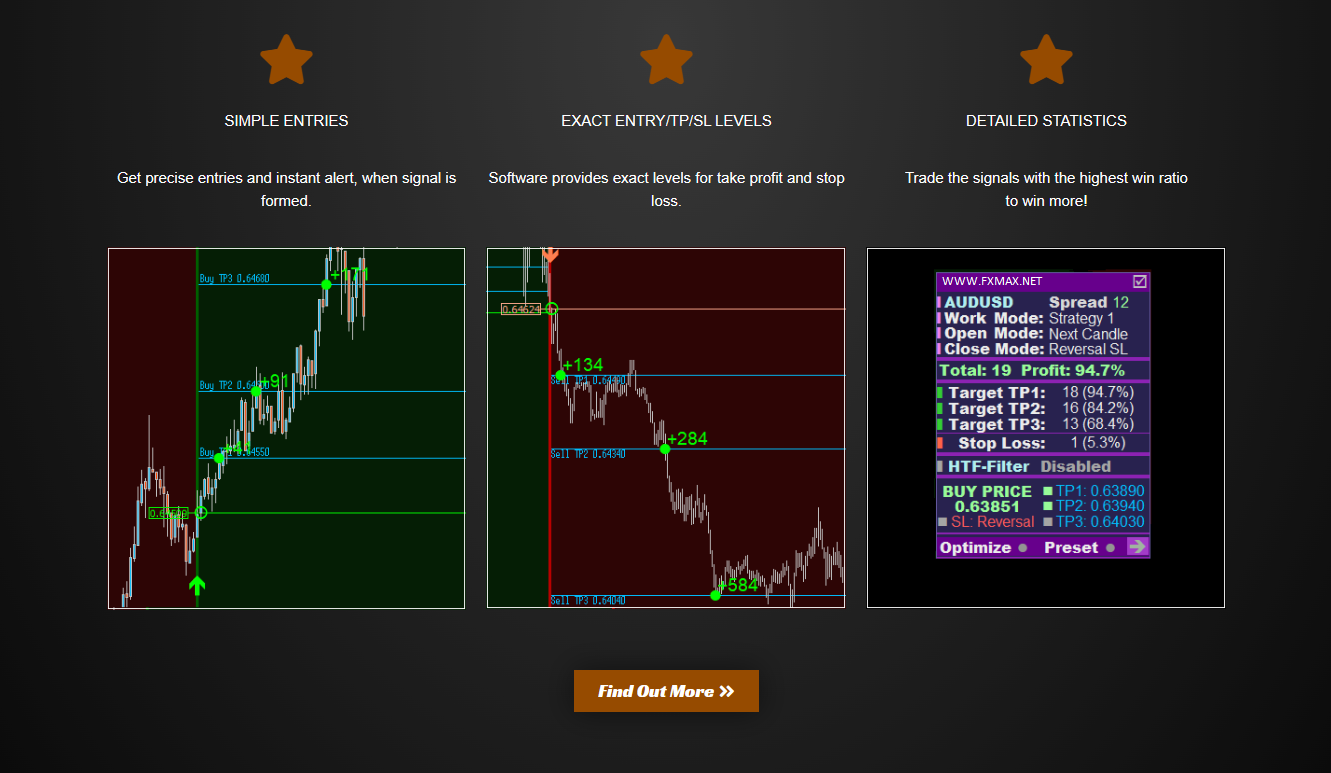Toggle the Preset round indicator
1331x773 pixels.
click(1108, 548)
